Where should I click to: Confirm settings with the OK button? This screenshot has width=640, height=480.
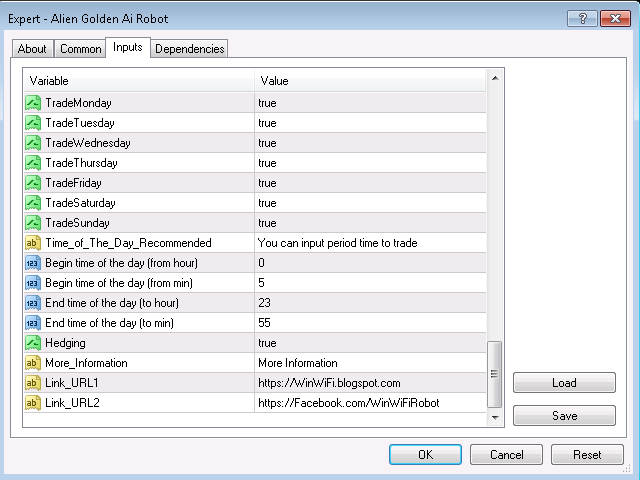pyautogui.click(x=425, y=455)
